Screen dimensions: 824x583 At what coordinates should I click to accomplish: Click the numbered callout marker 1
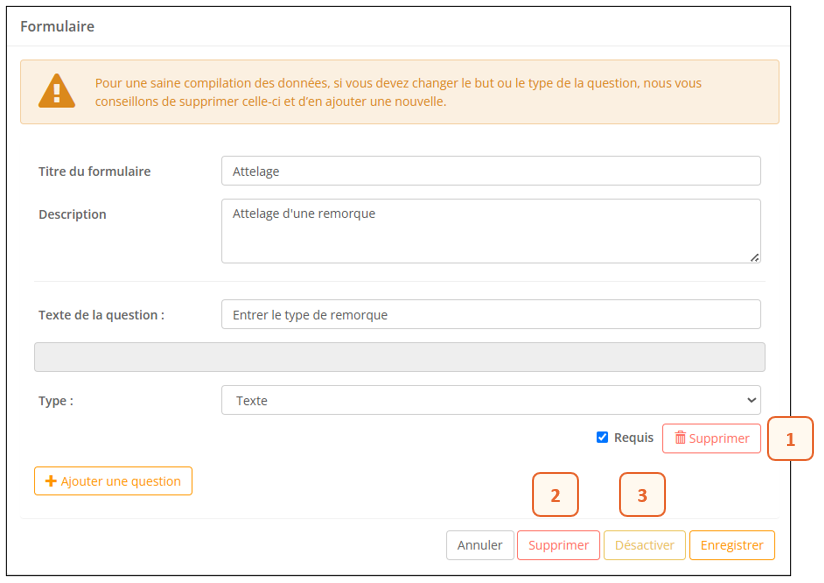(x=790, y=439)
